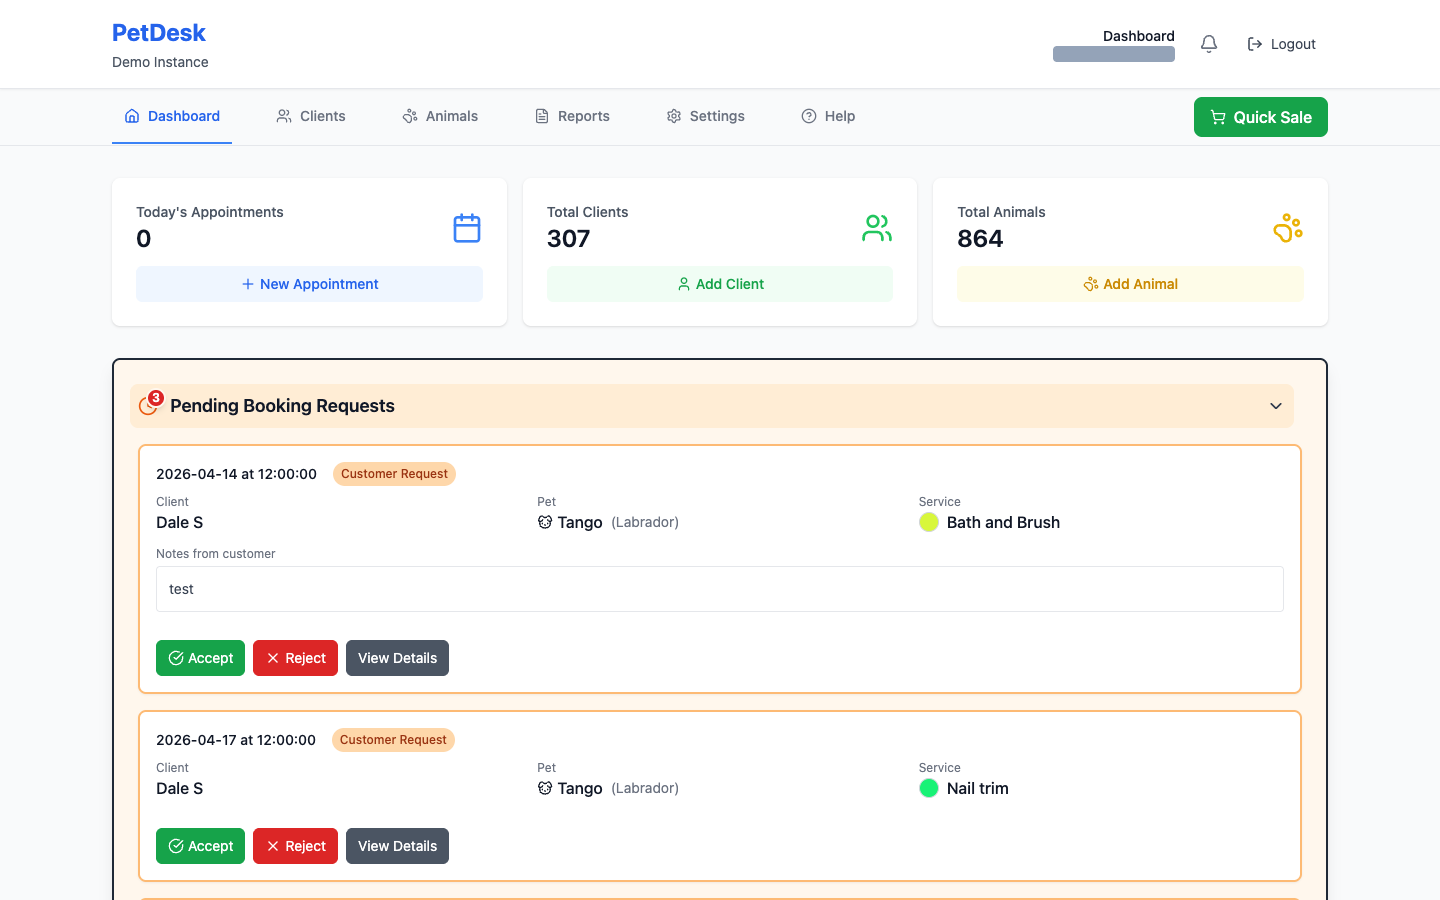The width and height of the screenshot is (1440, 900).
Task: Collapse the Pending Booking Requests section
Action: tap(1276, 406)
